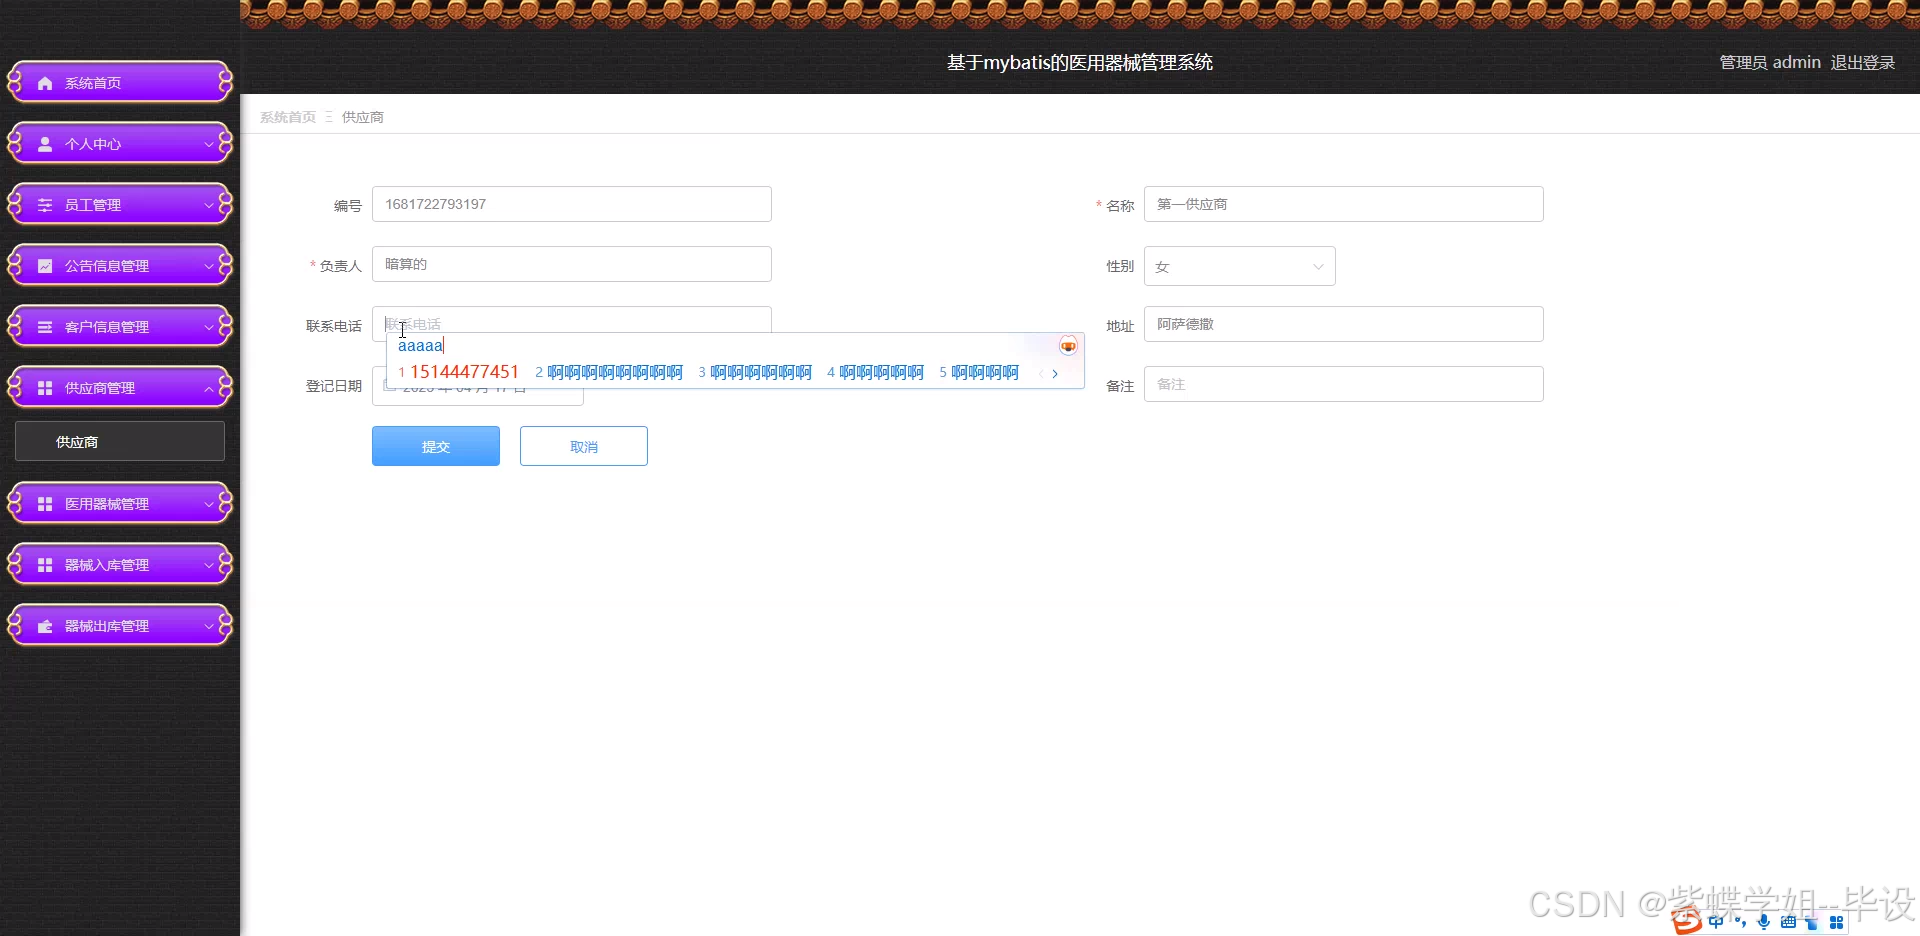Image resolution: width=1920 pixels, height=936 pixels.
Task: Activate the microphone voice input icon
Action: coord(1764,922)
